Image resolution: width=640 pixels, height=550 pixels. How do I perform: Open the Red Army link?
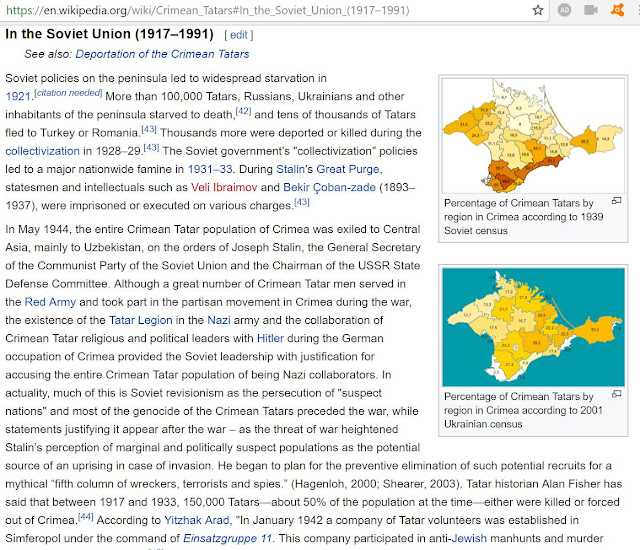(50, 302)
